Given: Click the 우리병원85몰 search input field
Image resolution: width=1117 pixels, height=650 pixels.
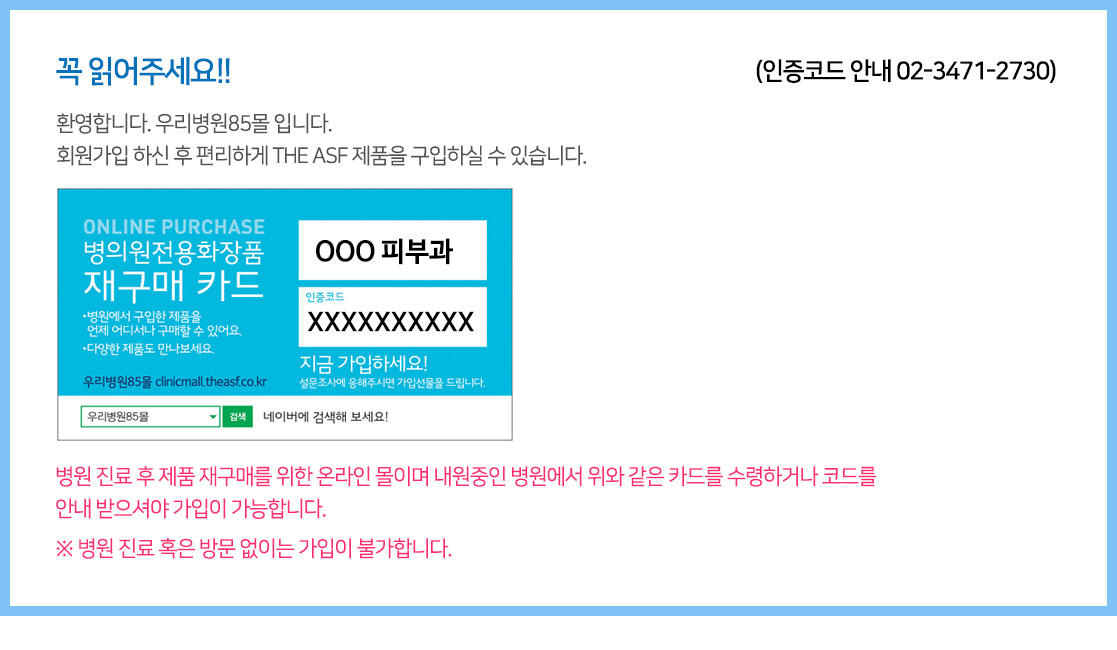Looking at the screenshot, I should (x=150, y=417).
